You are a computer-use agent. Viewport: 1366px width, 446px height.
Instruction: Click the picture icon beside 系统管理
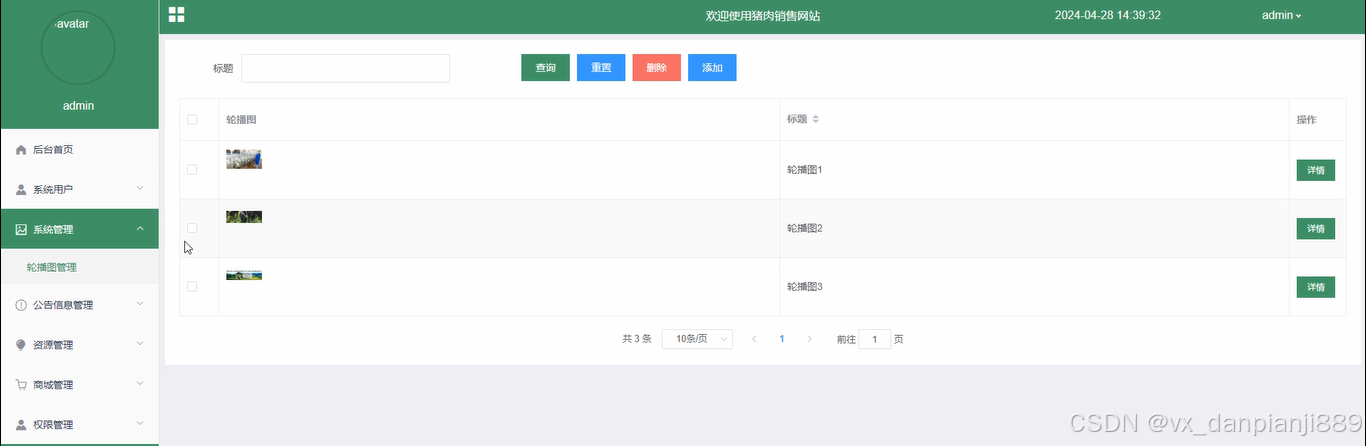21,229
